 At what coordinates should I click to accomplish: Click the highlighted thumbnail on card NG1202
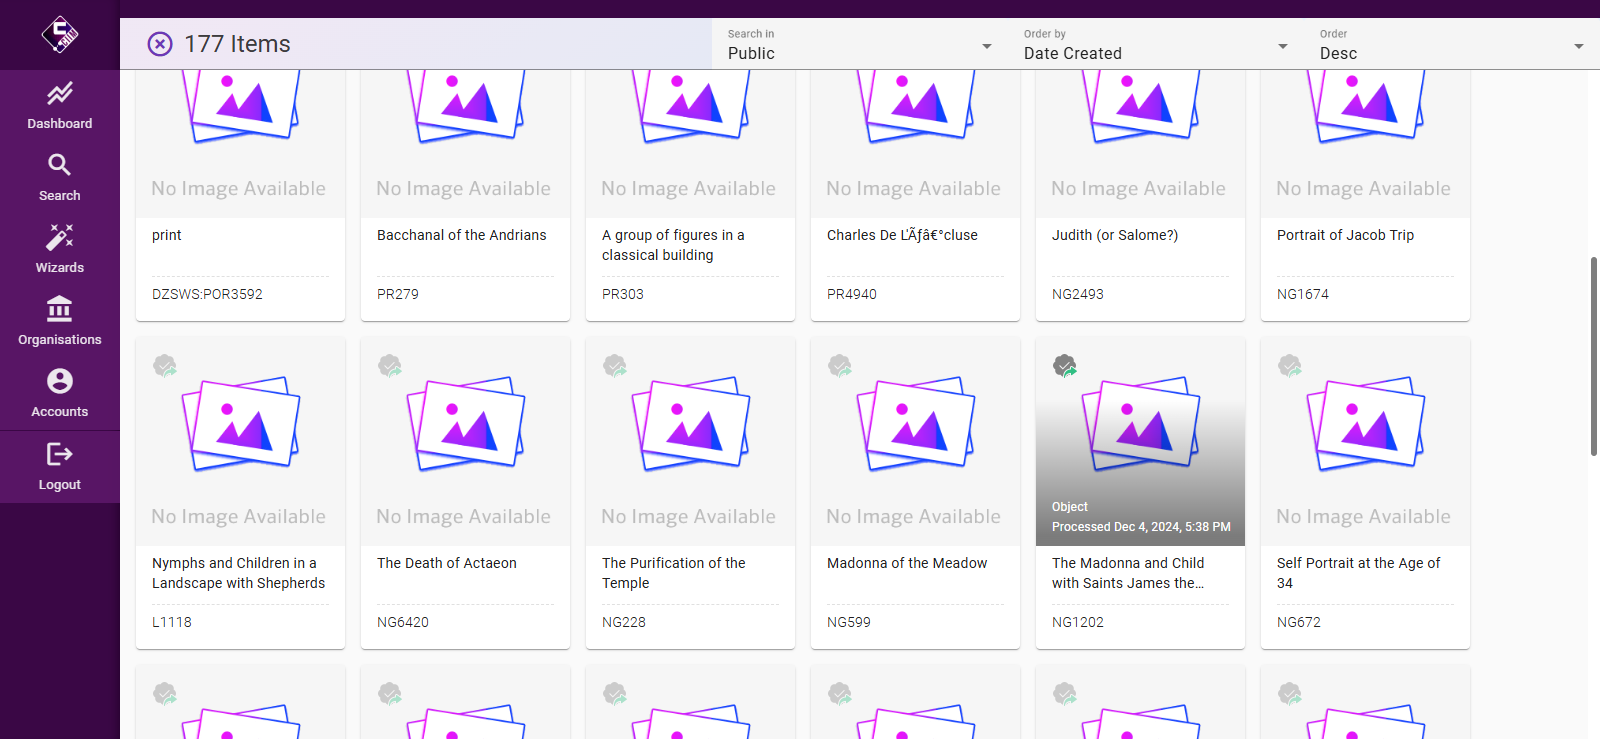1140,442
